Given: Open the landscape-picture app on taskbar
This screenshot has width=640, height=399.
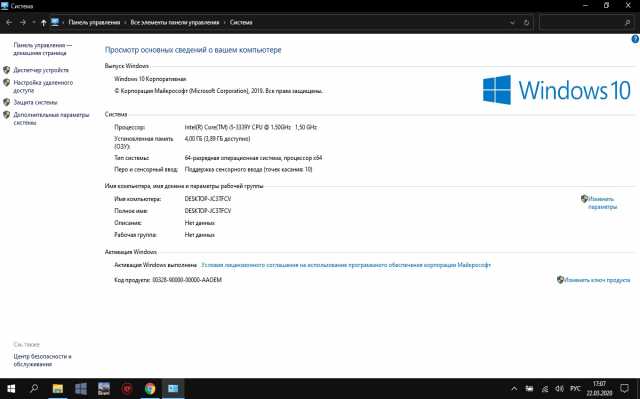Looking at the screenshot, I should pos(104,389).
